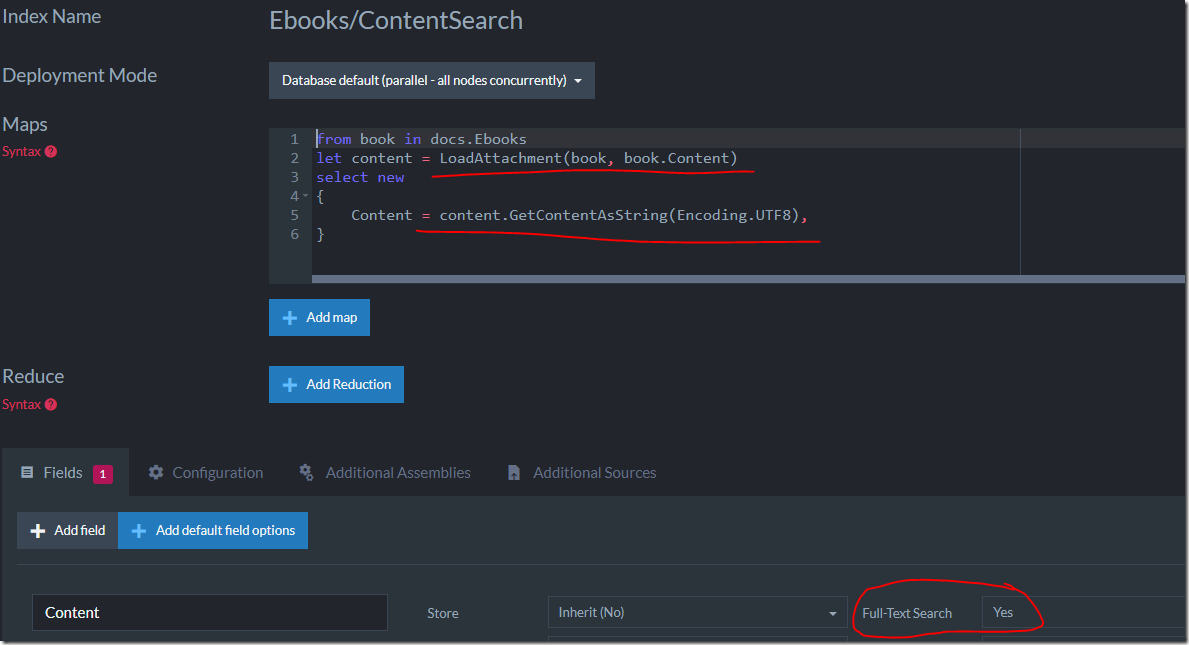Image resolution: width=1189 pixels, height=645 pixels.
Task: Click the Add Reduction button
Action: pyautogui.click(x=336, y=384)
